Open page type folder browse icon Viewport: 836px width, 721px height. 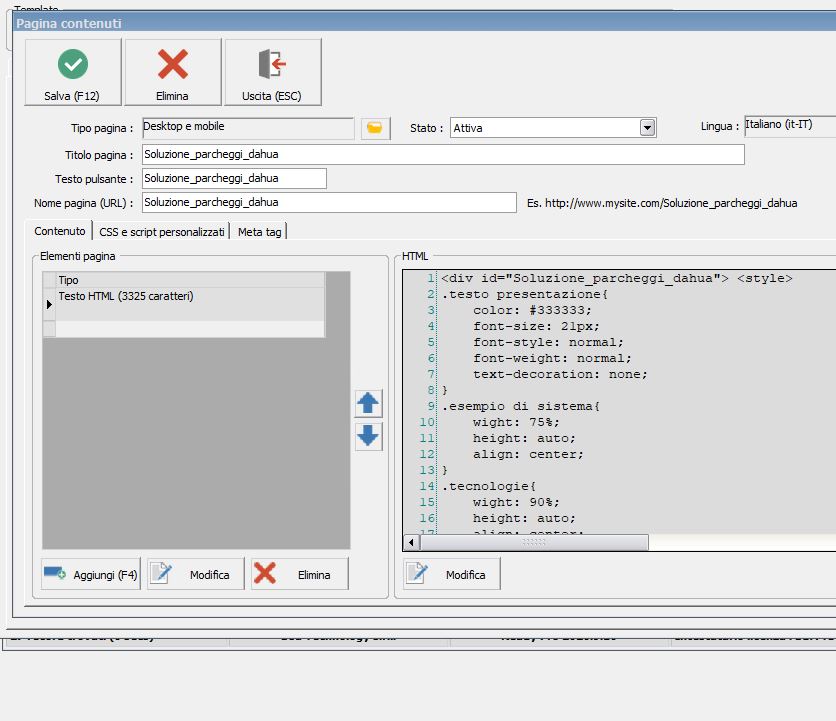point(375,129)
